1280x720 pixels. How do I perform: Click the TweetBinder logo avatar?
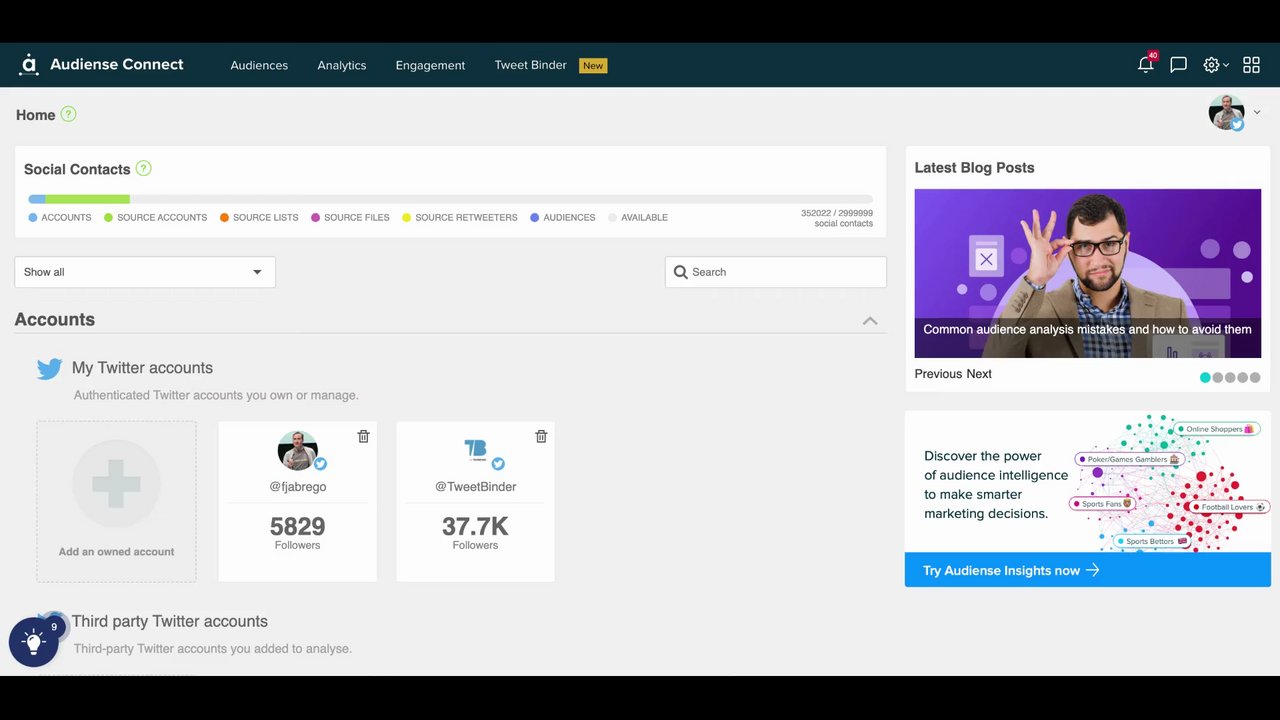(475, 450)
